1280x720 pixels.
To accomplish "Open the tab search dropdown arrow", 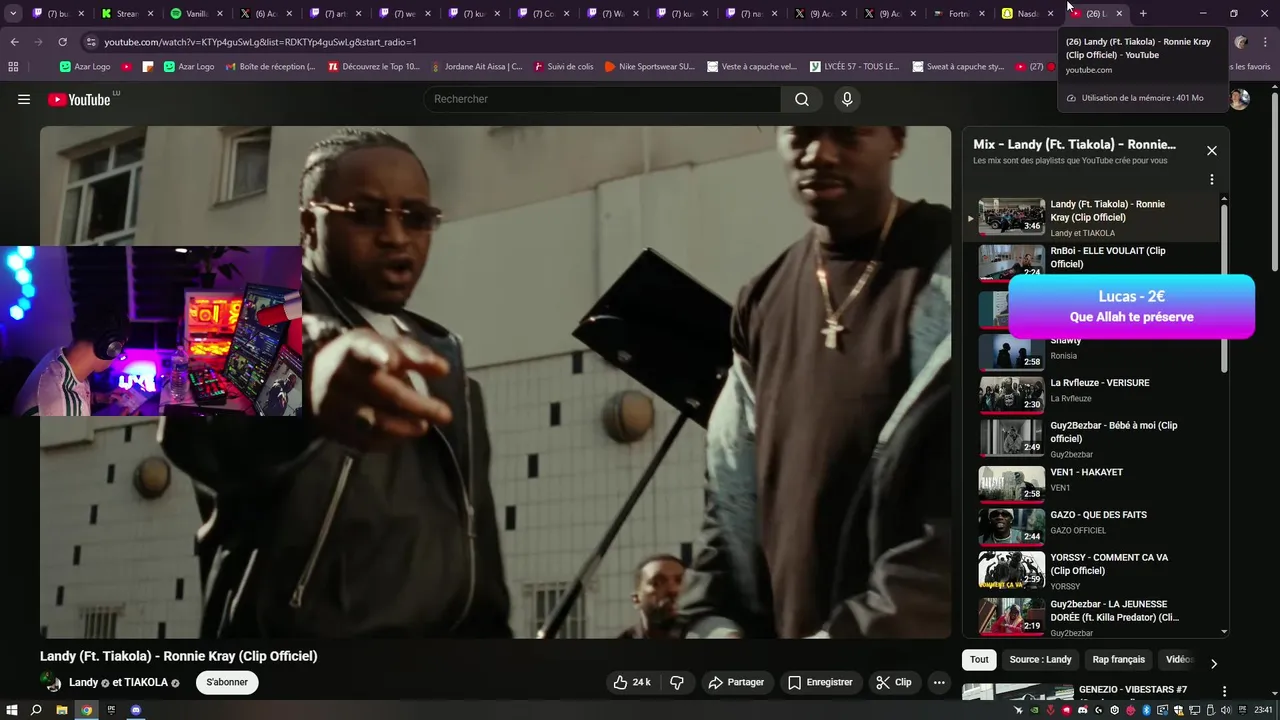I will 13,14.
